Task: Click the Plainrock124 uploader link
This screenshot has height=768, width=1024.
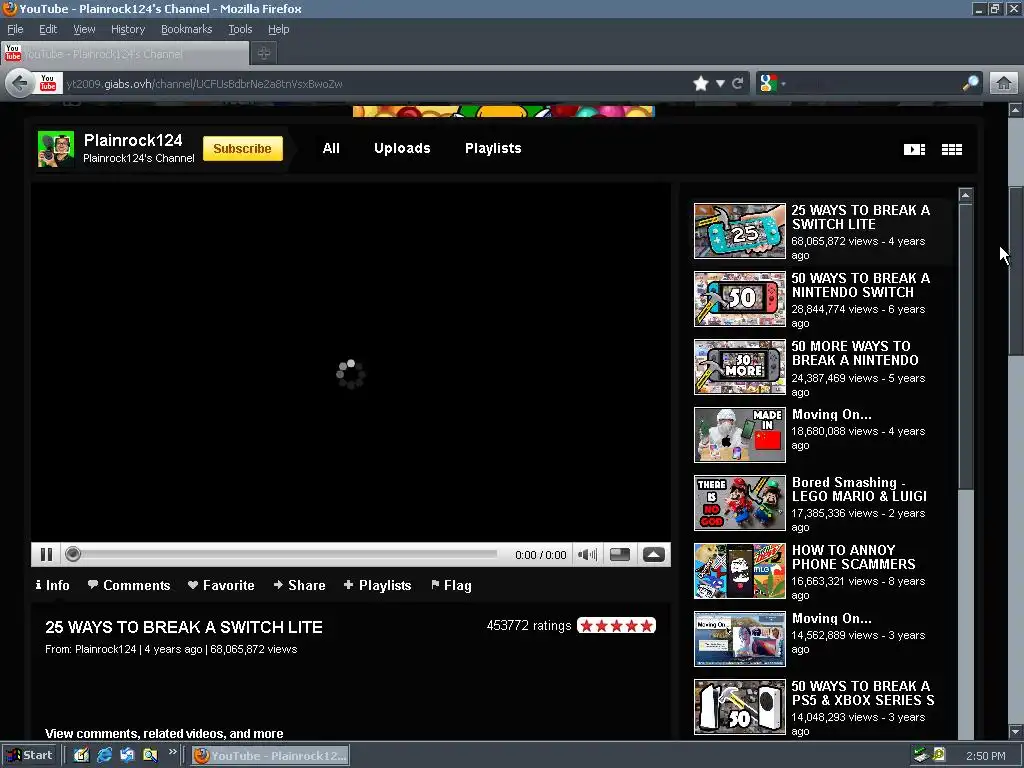Action: (105, 649)
